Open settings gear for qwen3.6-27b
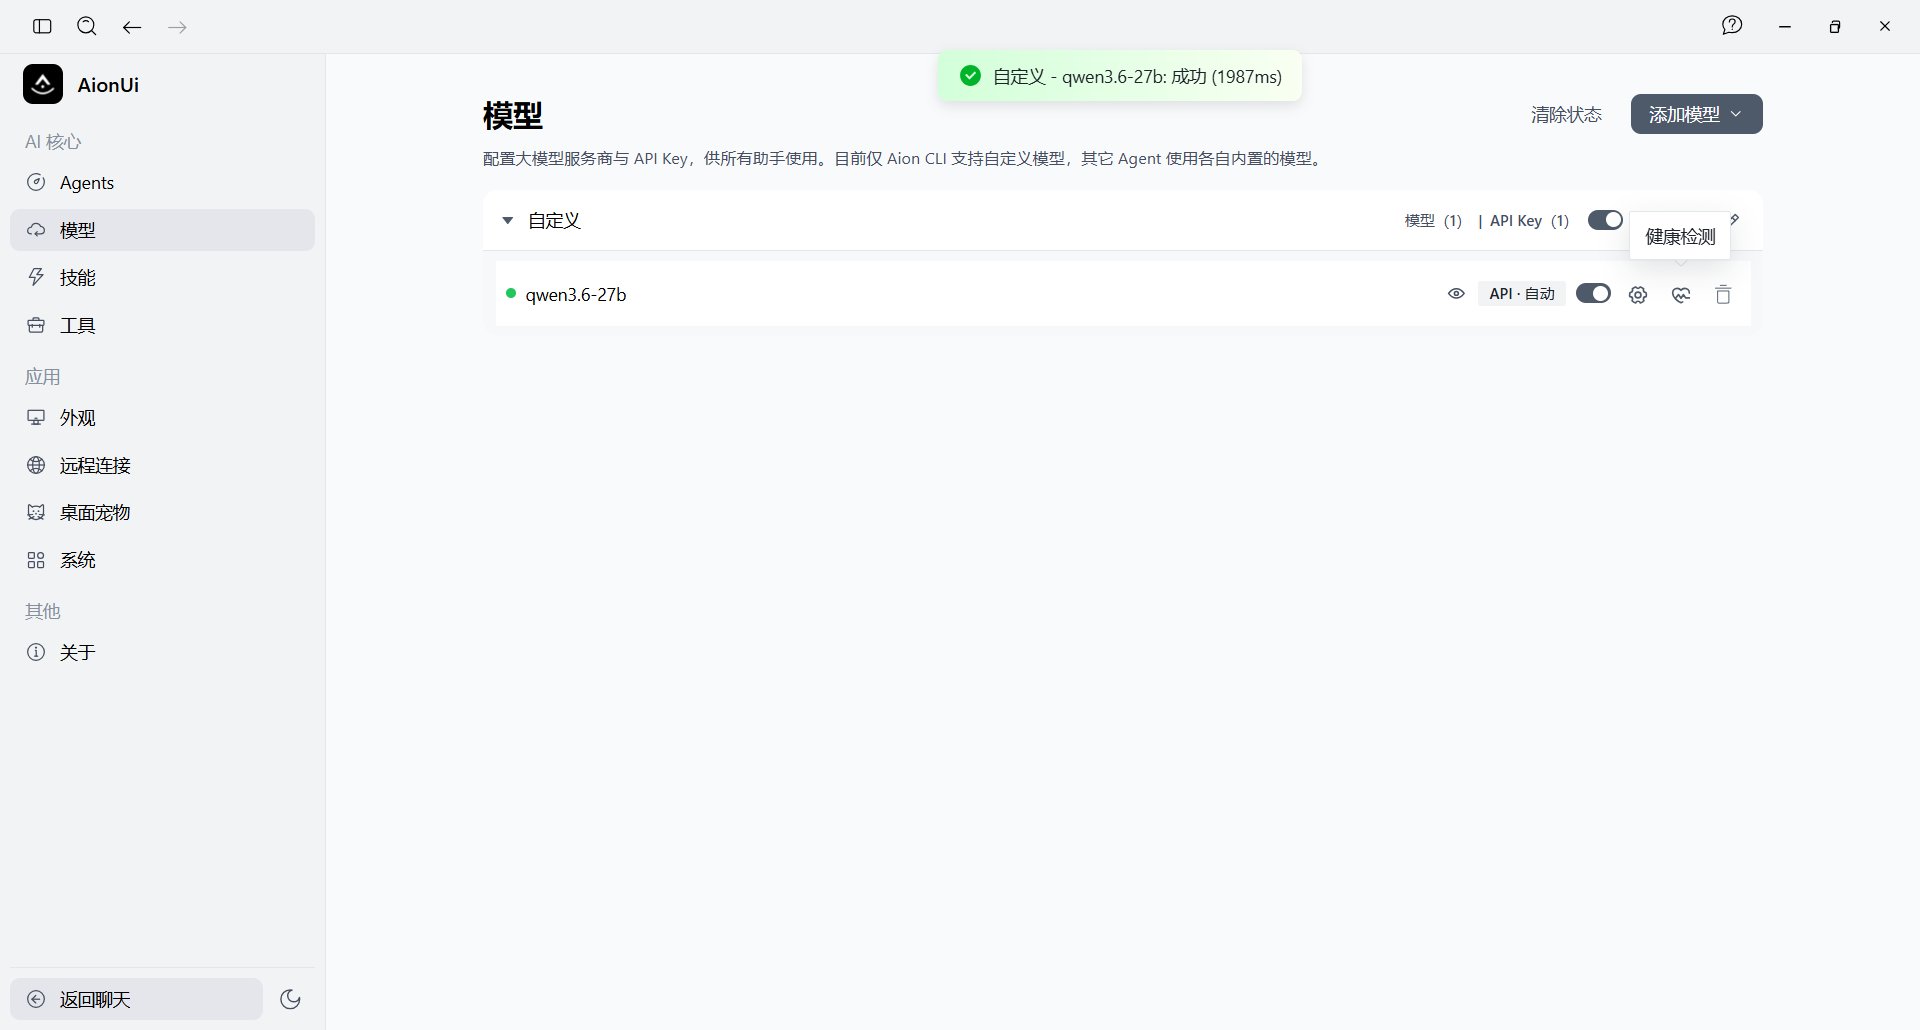 tap(1638, 294)
